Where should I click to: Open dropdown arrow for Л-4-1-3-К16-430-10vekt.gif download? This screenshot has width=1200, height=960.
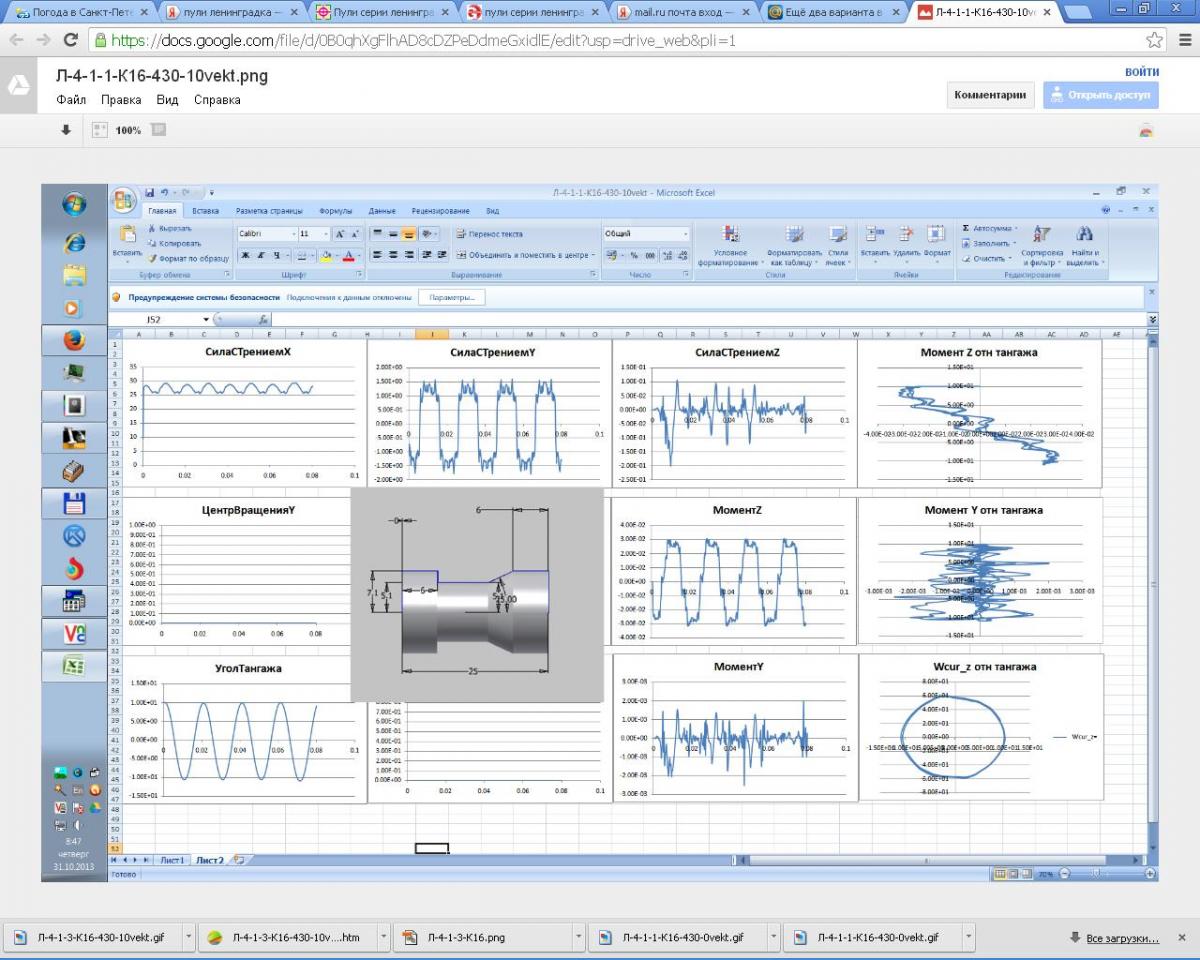coord(188,938)
